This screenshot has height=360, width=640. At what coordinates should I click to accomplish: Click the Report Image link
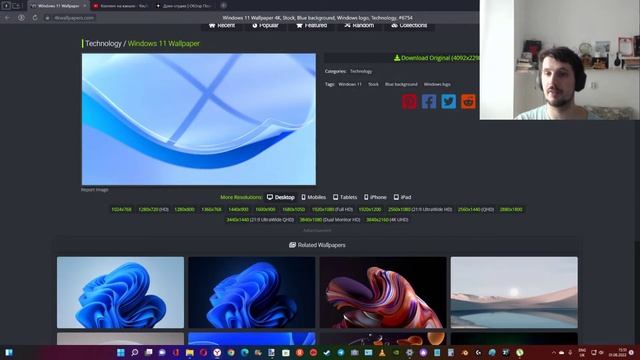click(95, 190)
